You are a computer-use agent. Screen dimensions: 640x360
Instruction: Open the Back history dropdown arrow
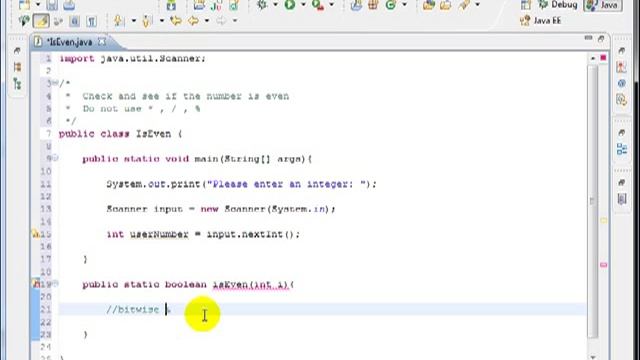coord(207,21)
